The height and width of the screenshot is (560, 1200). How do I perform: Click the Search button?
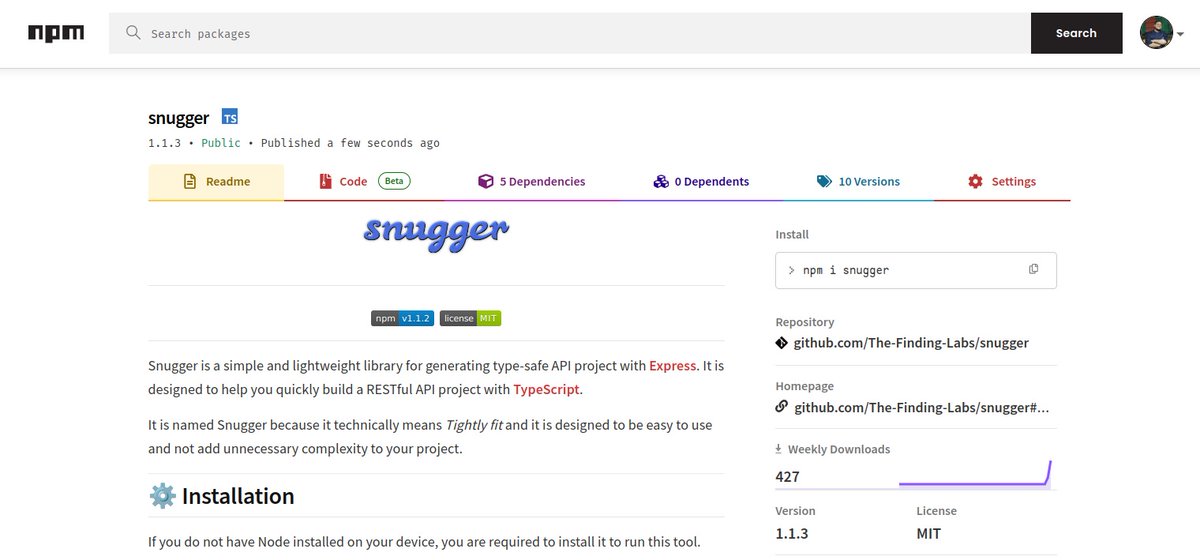pos(1076,33)
